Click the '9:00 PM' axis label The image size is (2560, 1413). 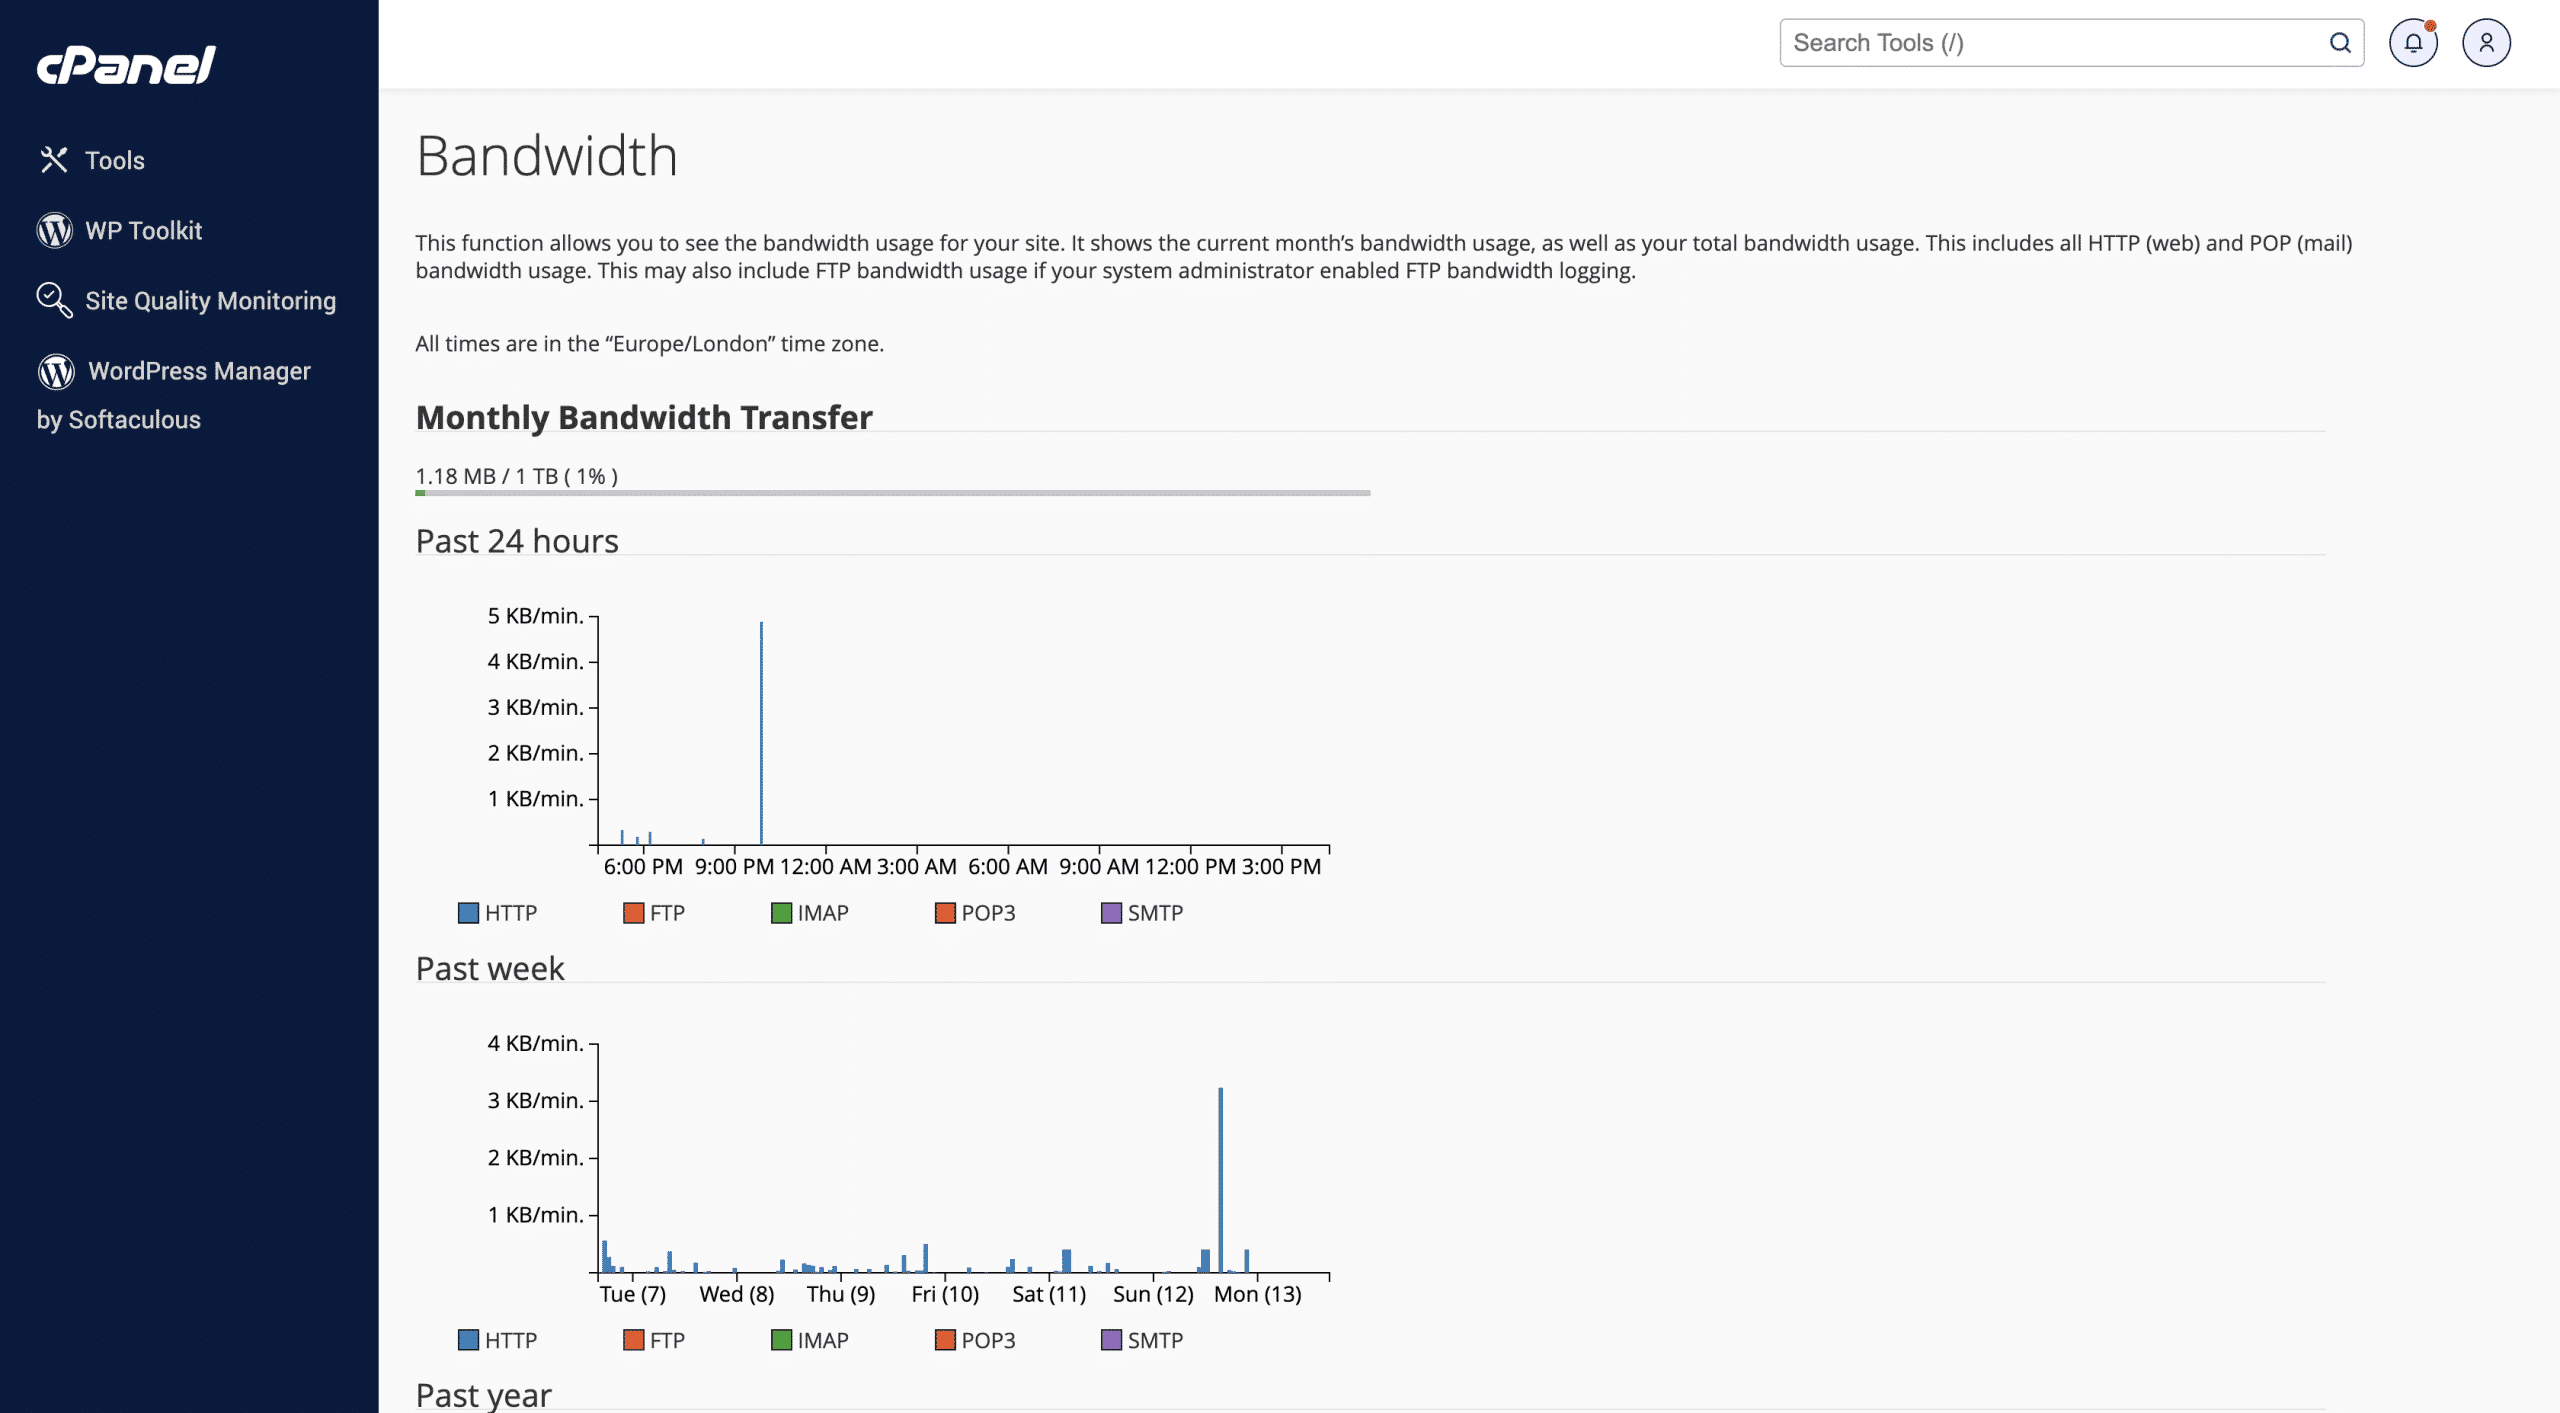coord(734,867)
